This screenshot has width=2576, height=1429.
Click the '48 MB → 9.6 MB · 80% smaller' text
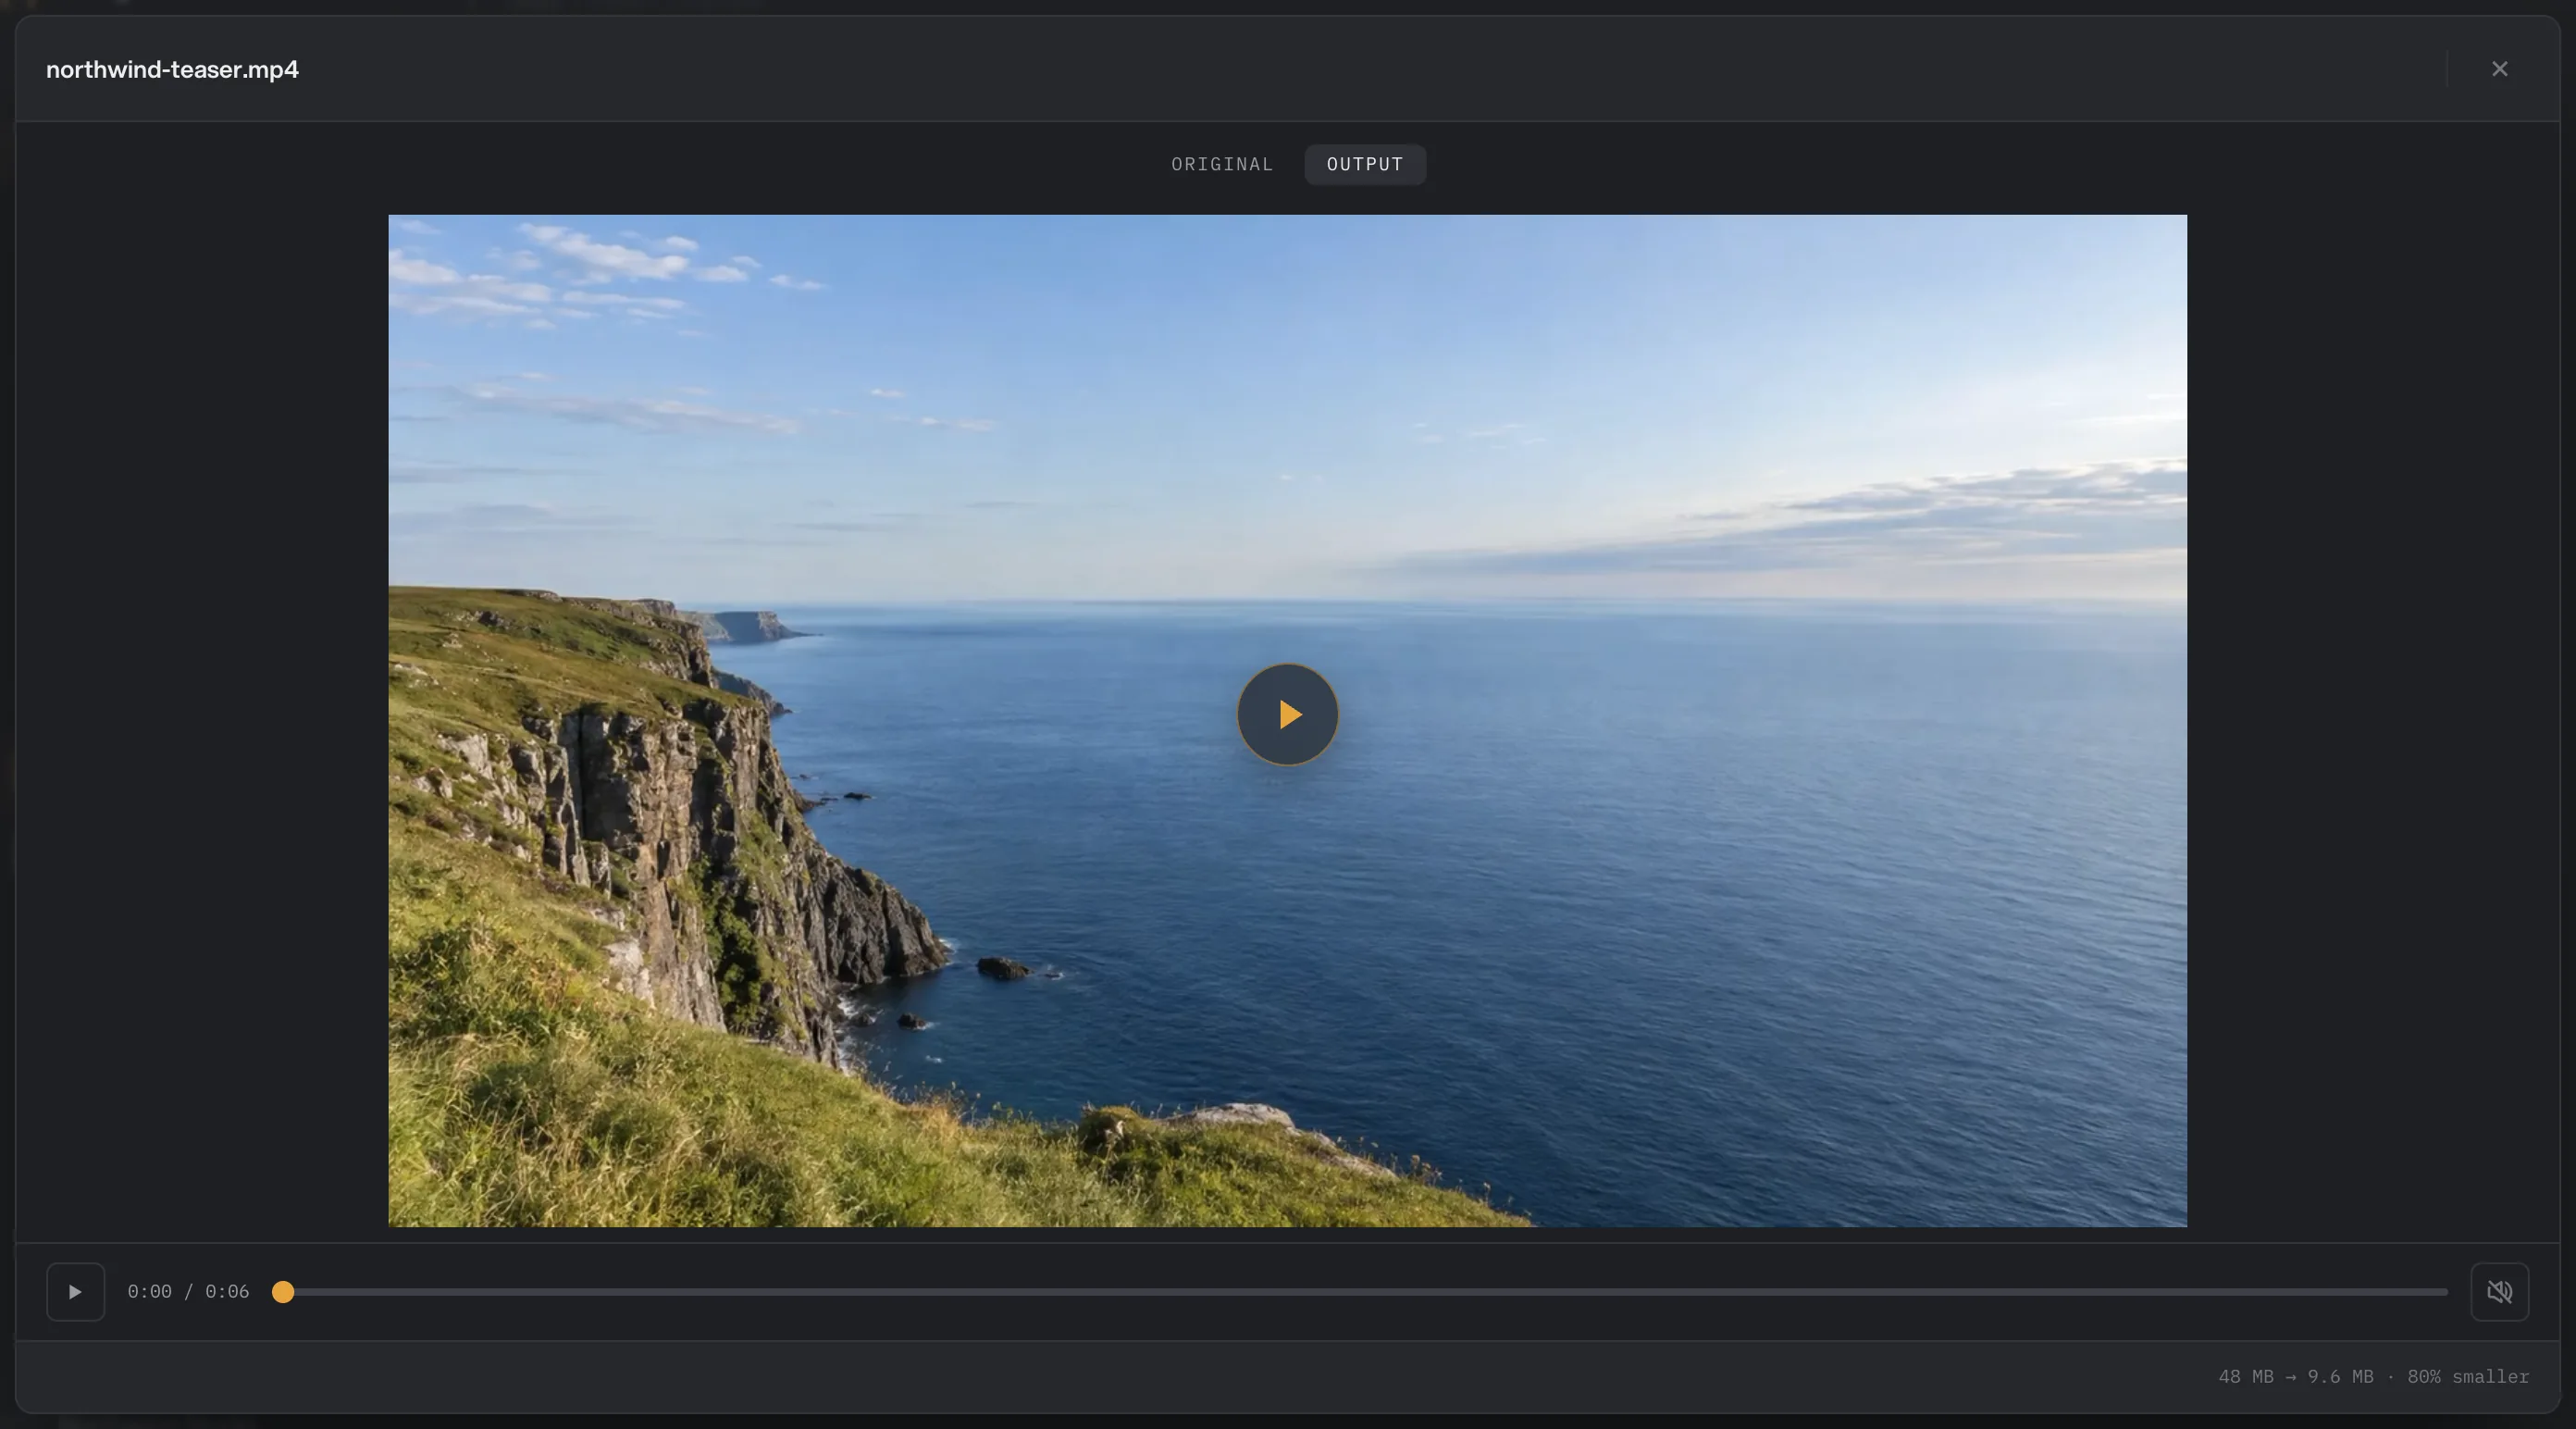[2373, 1376]
